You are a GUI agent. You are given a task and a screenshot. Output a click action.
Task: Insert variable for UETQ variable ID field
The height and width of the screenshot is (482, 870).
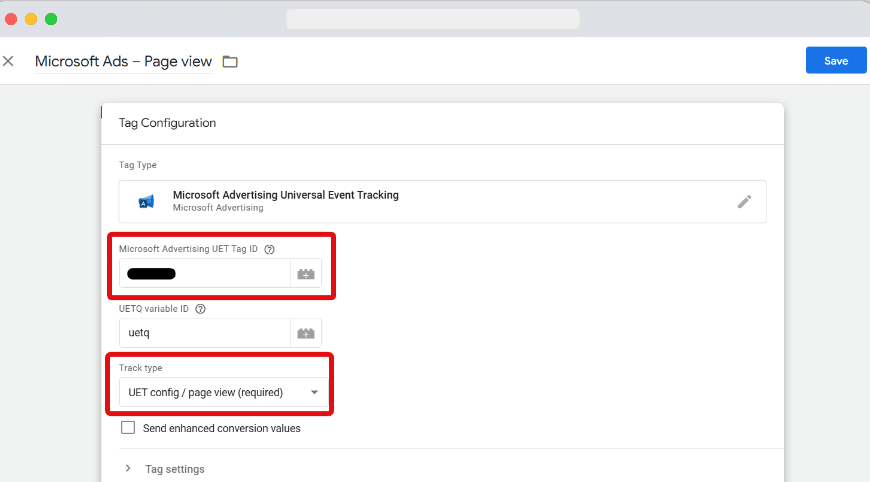coord(306,333)
